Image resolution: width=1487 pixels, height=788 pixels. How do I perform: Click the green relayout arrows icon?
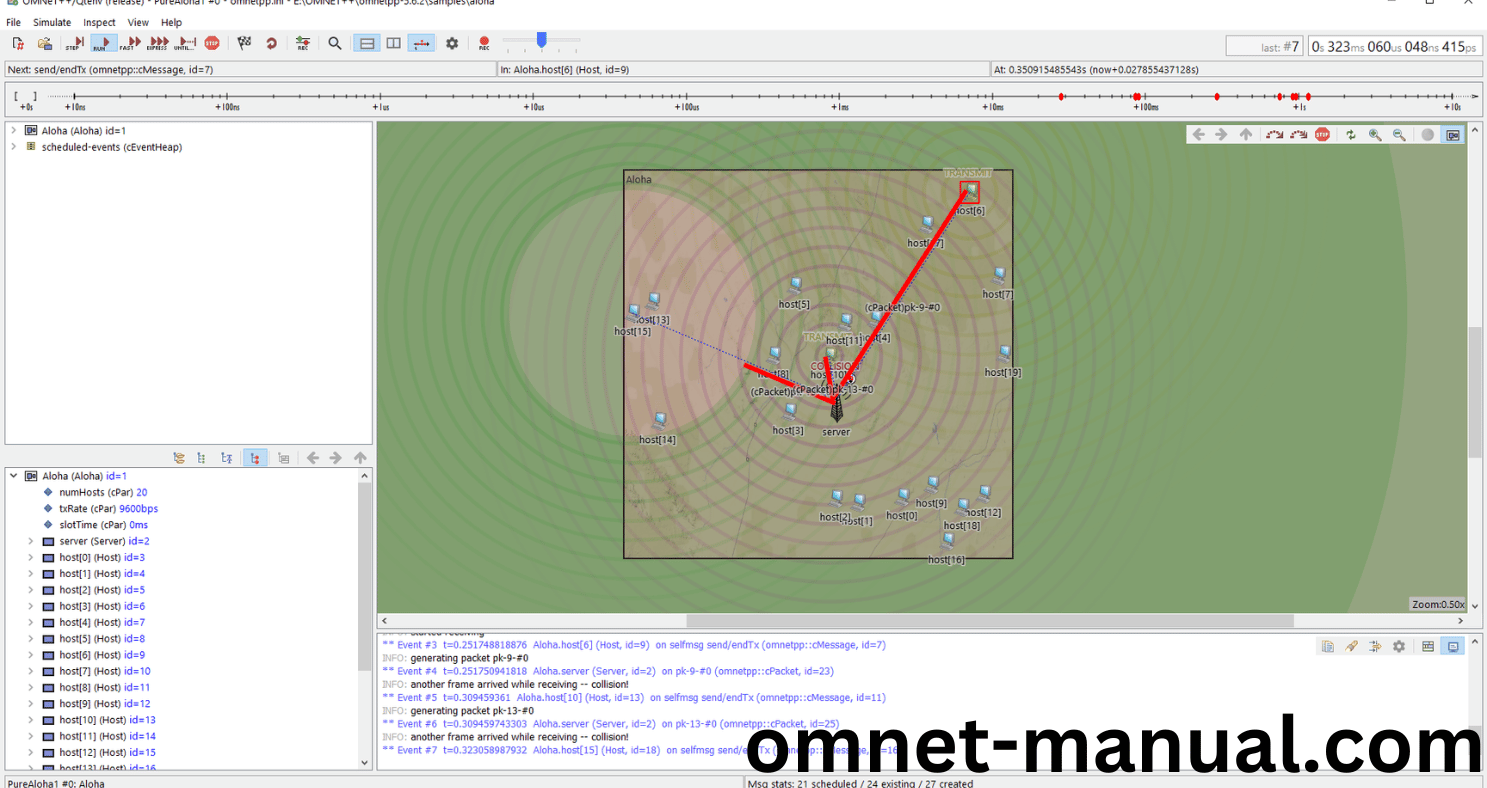(x=1351, y=134)
